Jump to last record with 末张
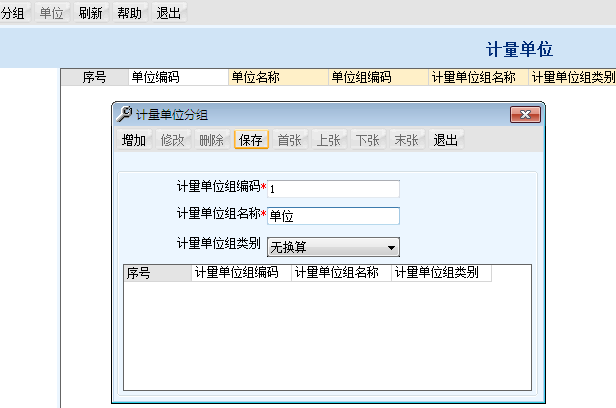Image resolution: width=616 pixels, height=408 pixels. 407,140
